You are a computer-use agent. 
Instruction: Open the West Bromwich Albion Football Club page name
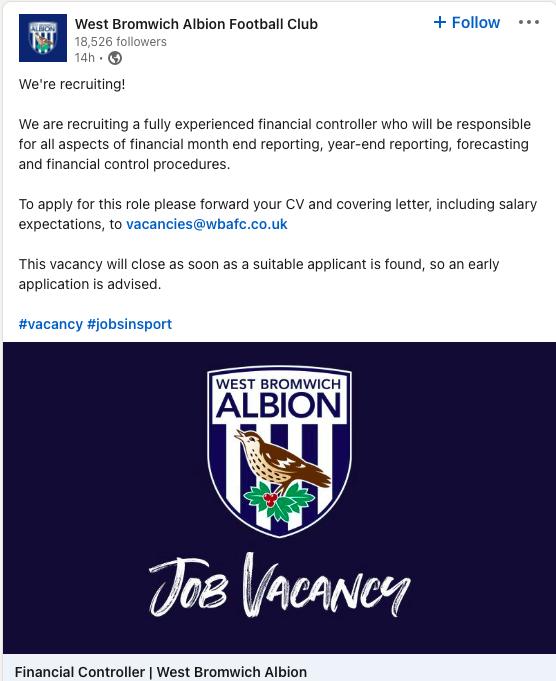tap(196, 24)
